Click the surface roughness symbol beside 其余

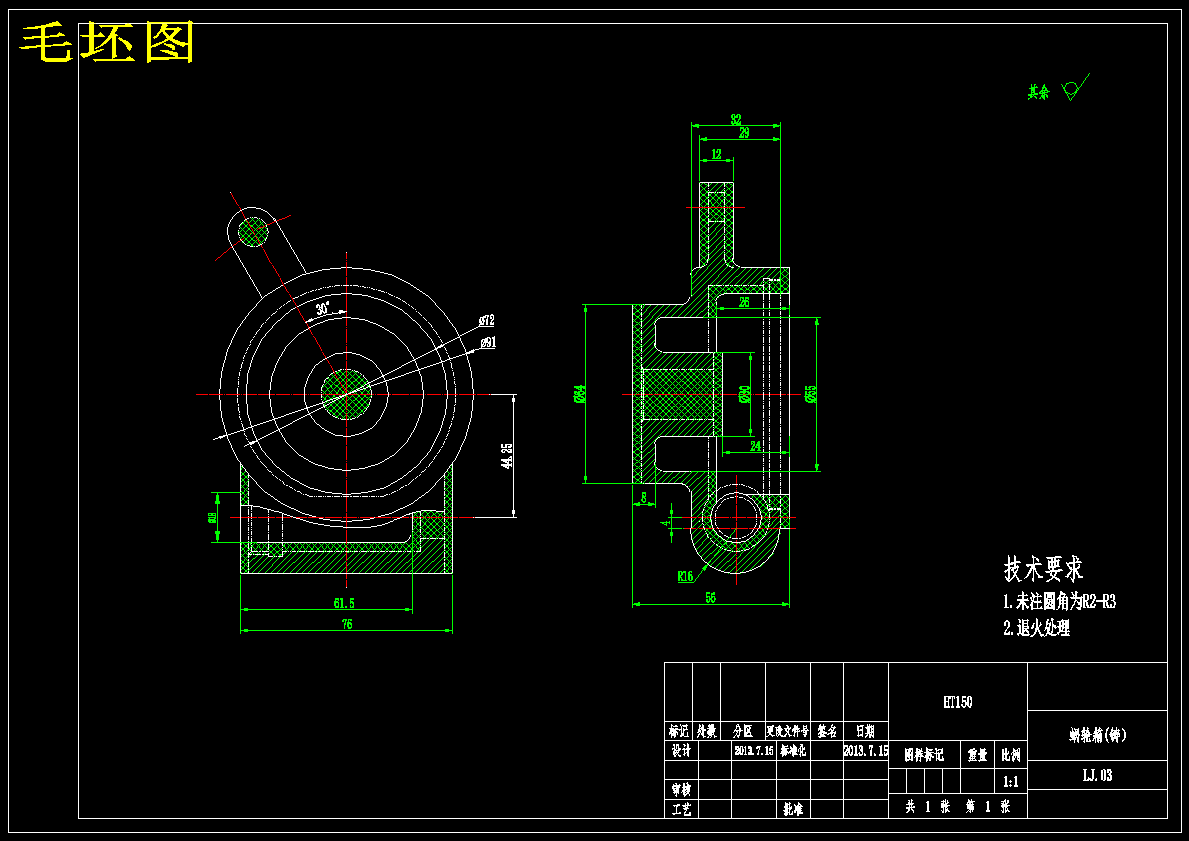(x=1075, y=87)
